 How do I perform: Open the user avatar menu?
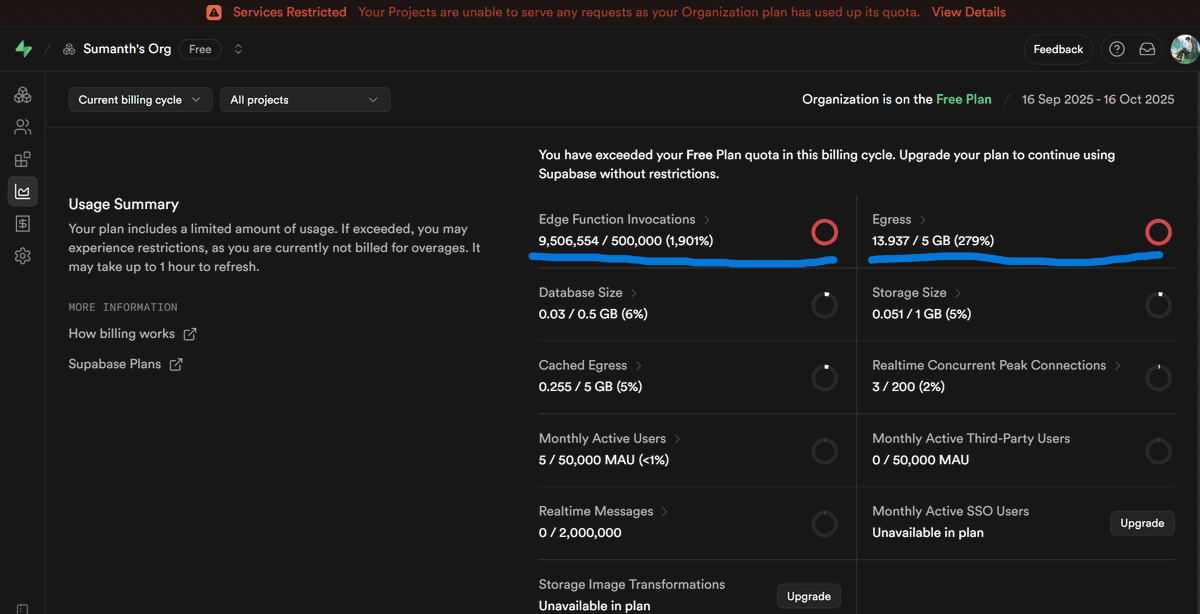coord(1184,49)
